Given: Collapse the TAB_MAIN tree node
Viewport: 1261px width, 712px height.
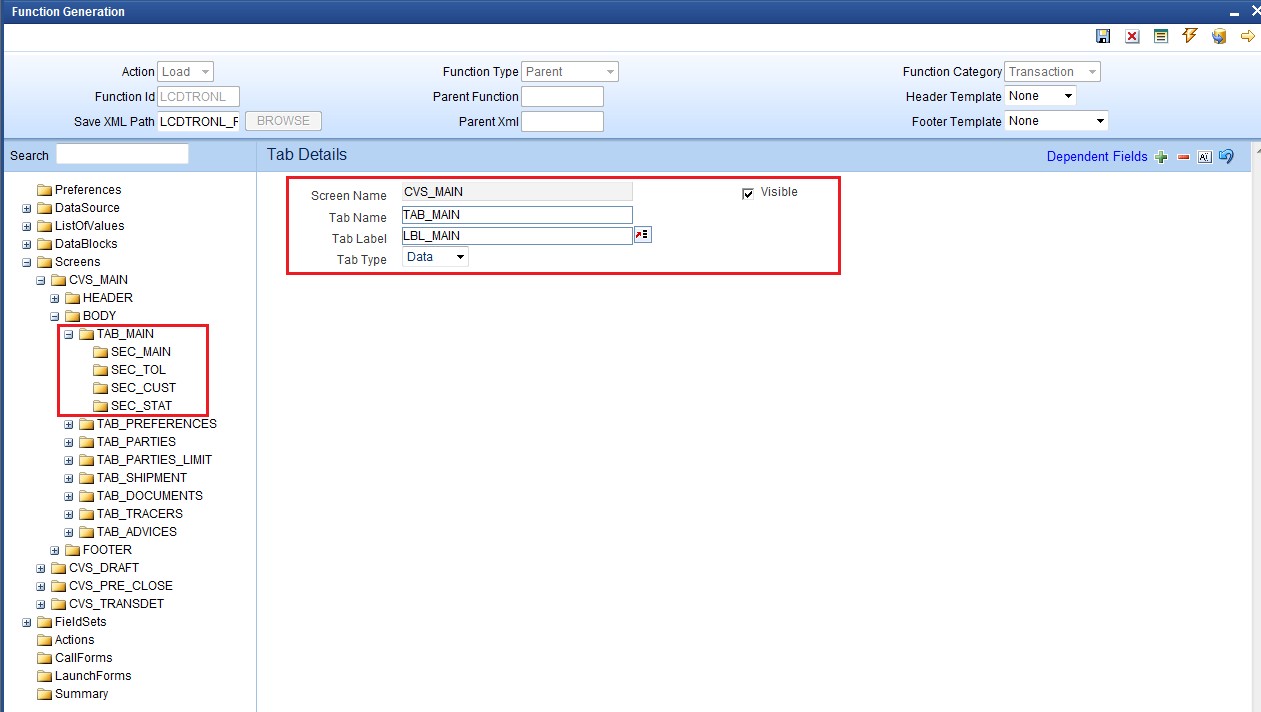Looking at the screenshot, I should click(x=69, y=334).
